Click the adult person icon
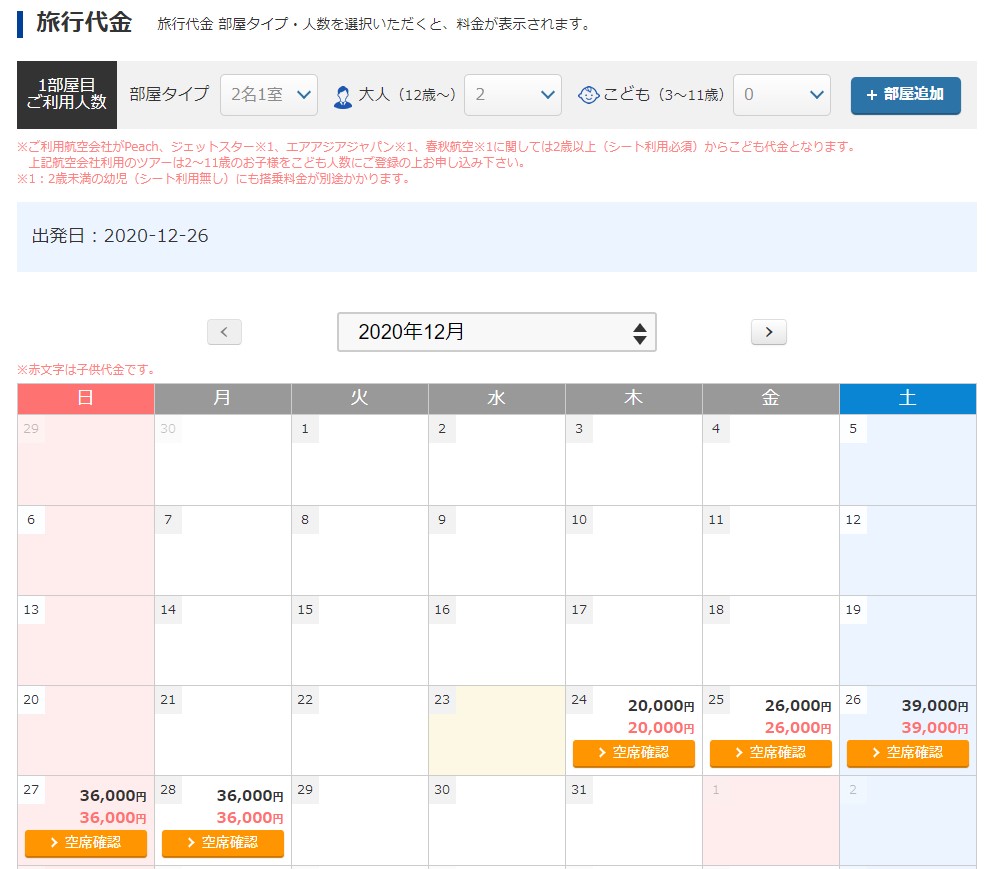 click(x=343, y=95)
